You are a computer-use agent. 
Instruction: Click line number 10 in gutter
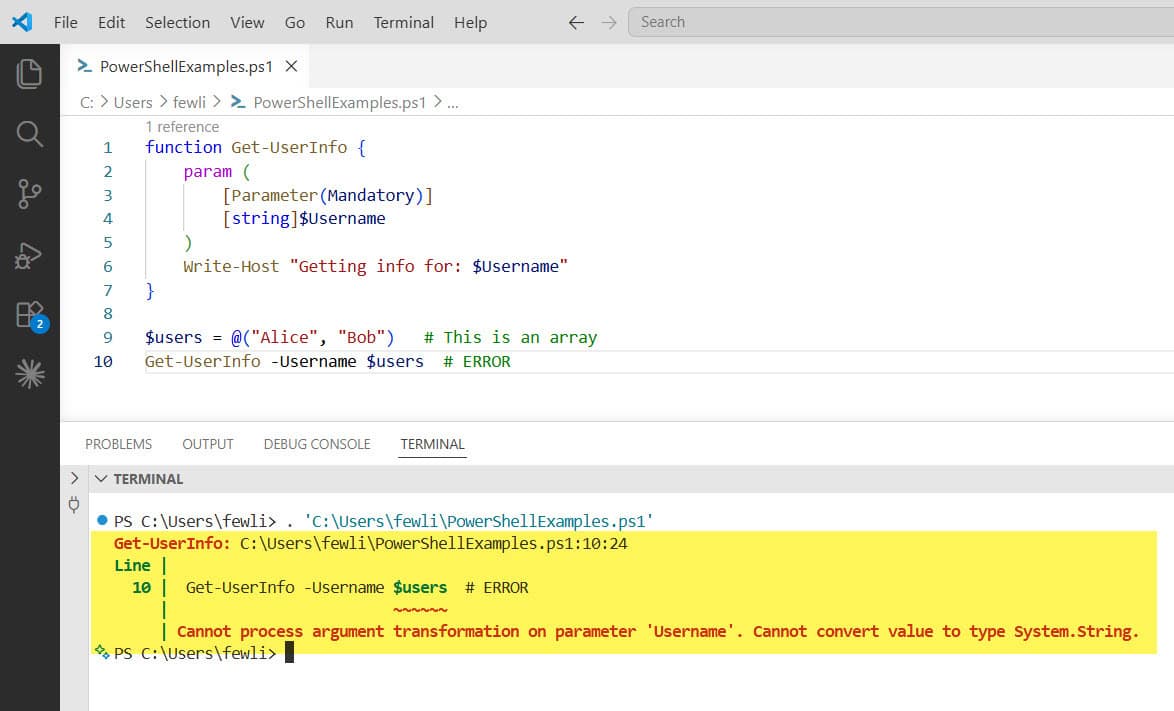[x=103, y=361]
